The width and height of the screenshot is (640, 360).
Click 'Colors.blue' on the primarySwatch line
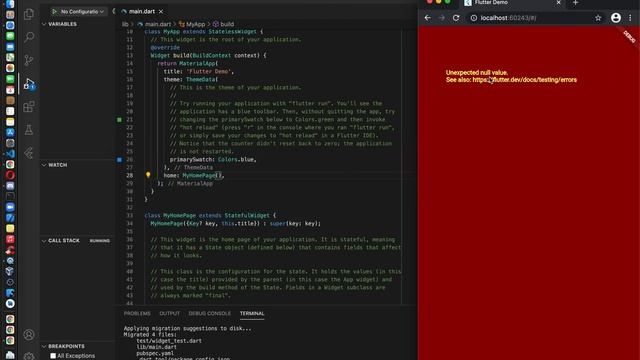coord(236,160)
